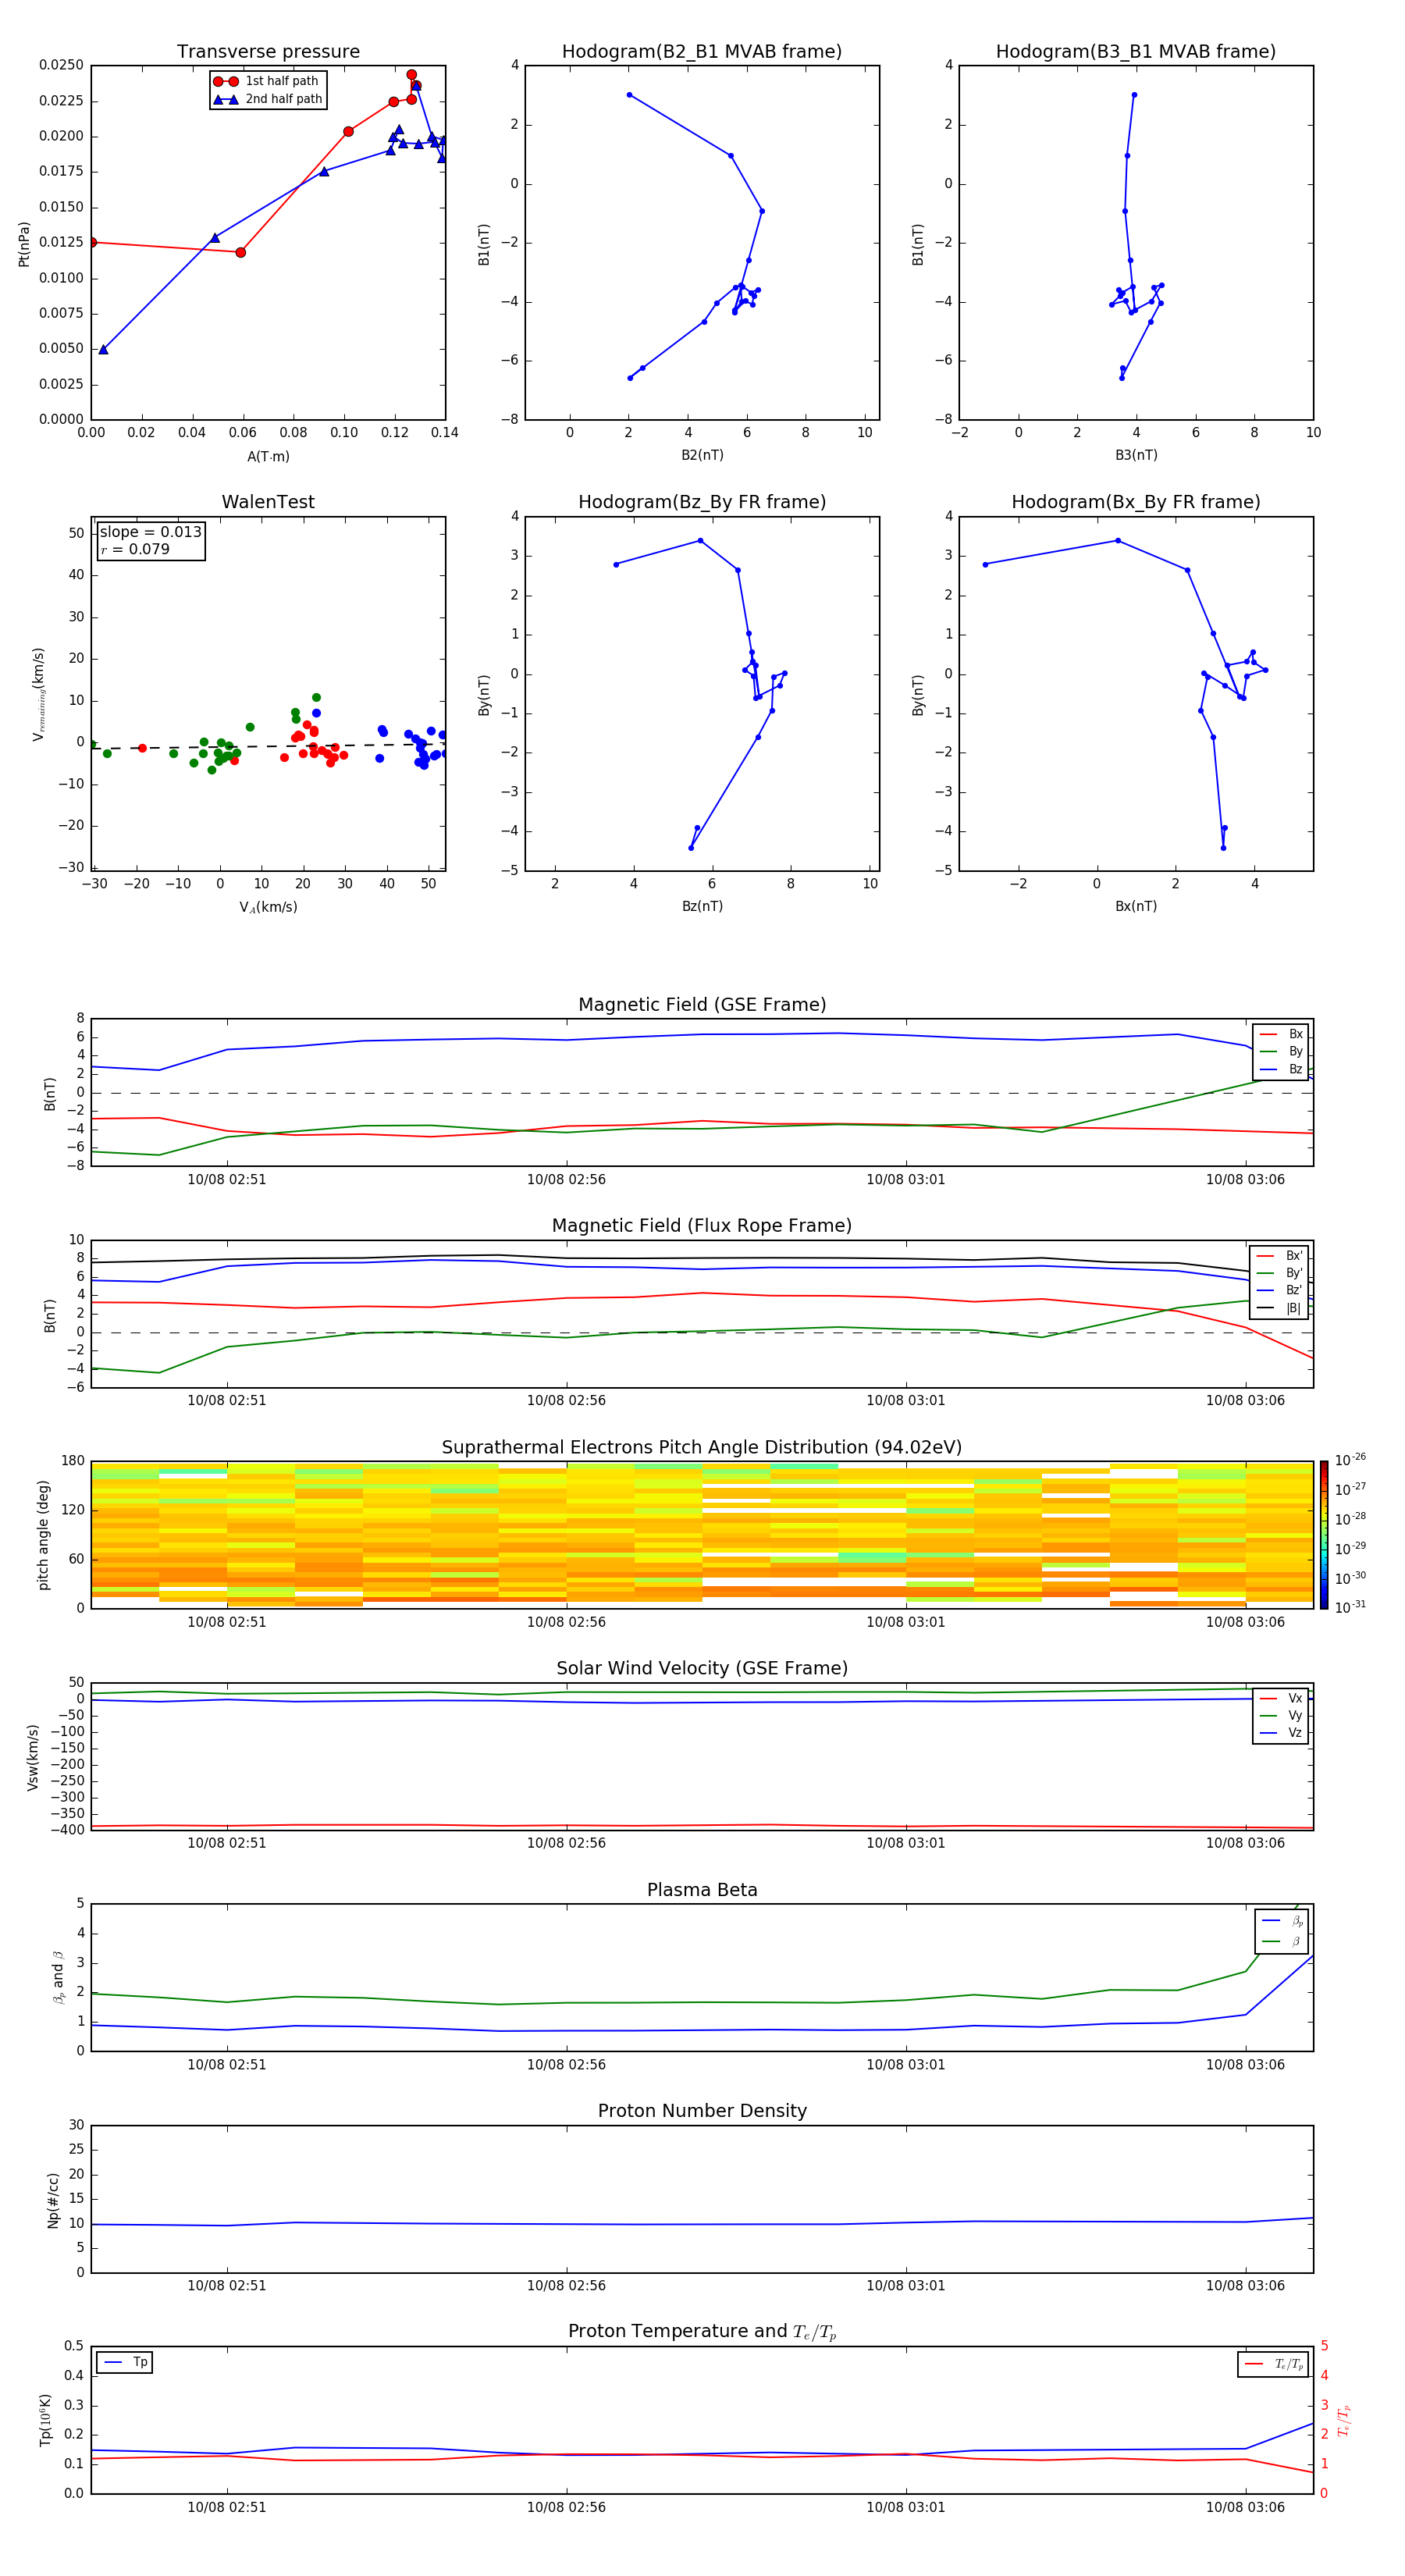
Task: Click the 'β' green legend entry
Action: click(x=1283, y=1942)
